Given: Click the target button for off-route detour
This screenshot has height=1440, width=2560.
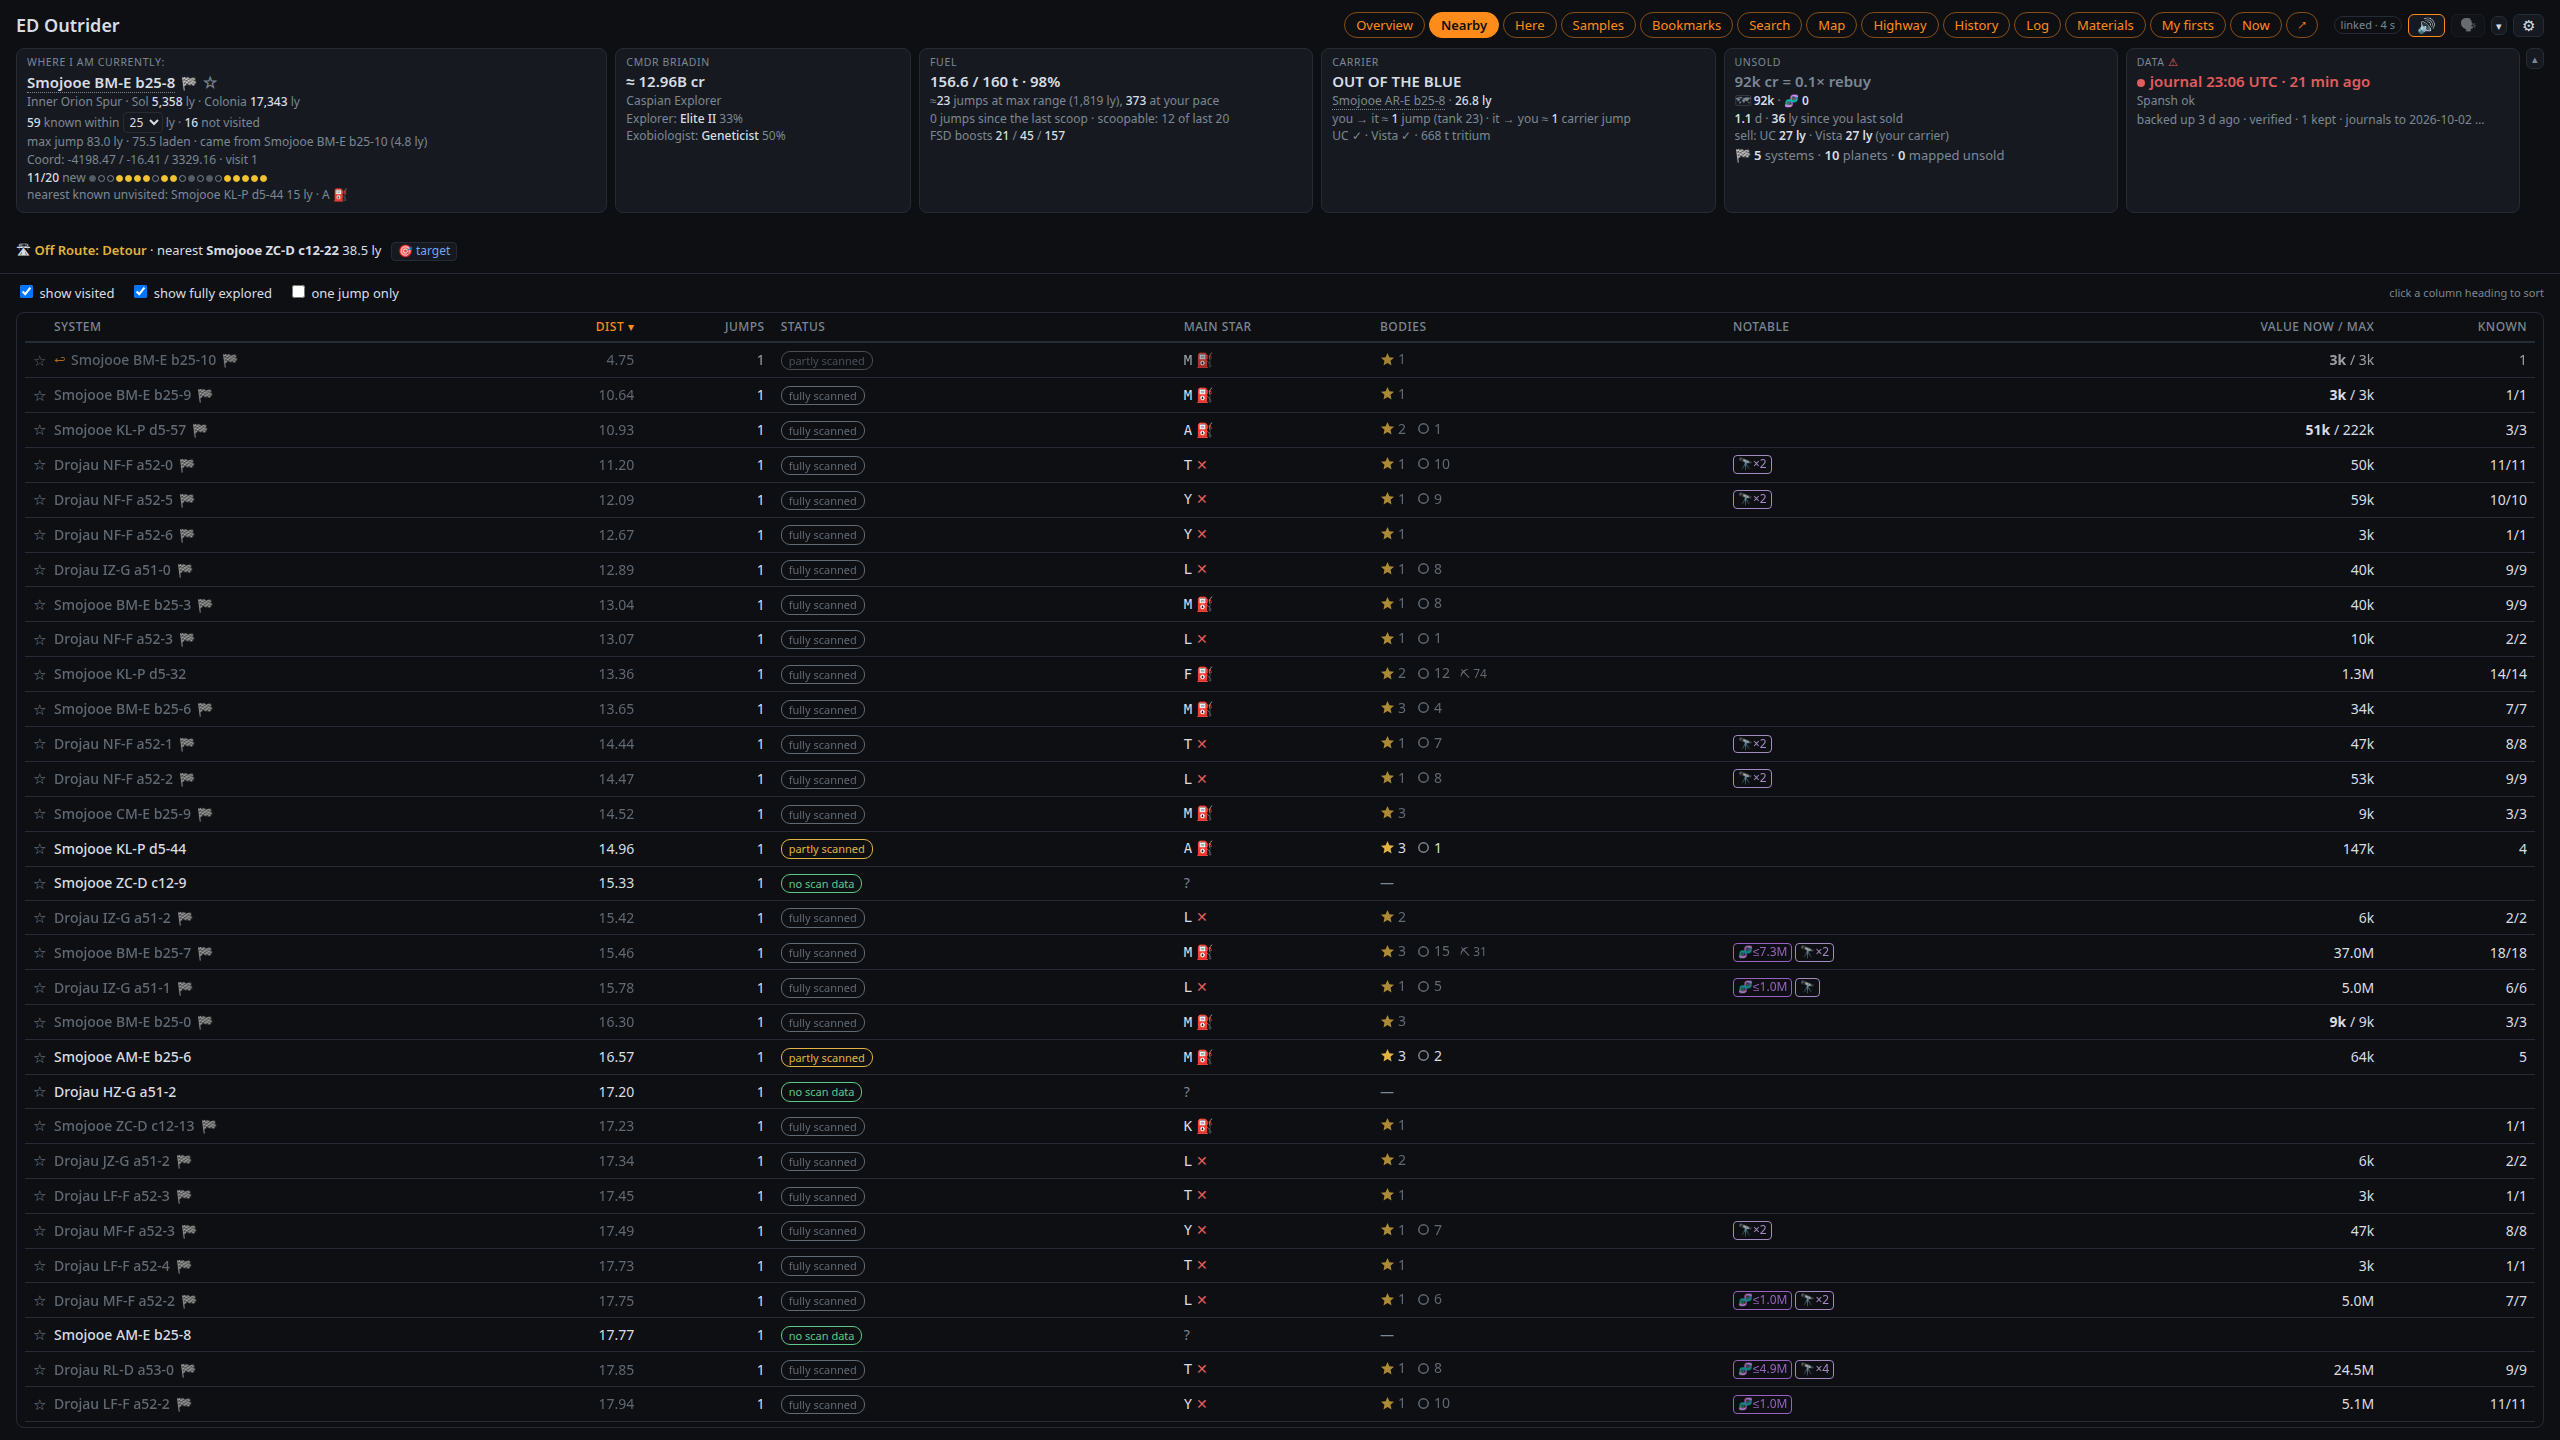Looking at the screenshot, I should click(x=425, y=251).
